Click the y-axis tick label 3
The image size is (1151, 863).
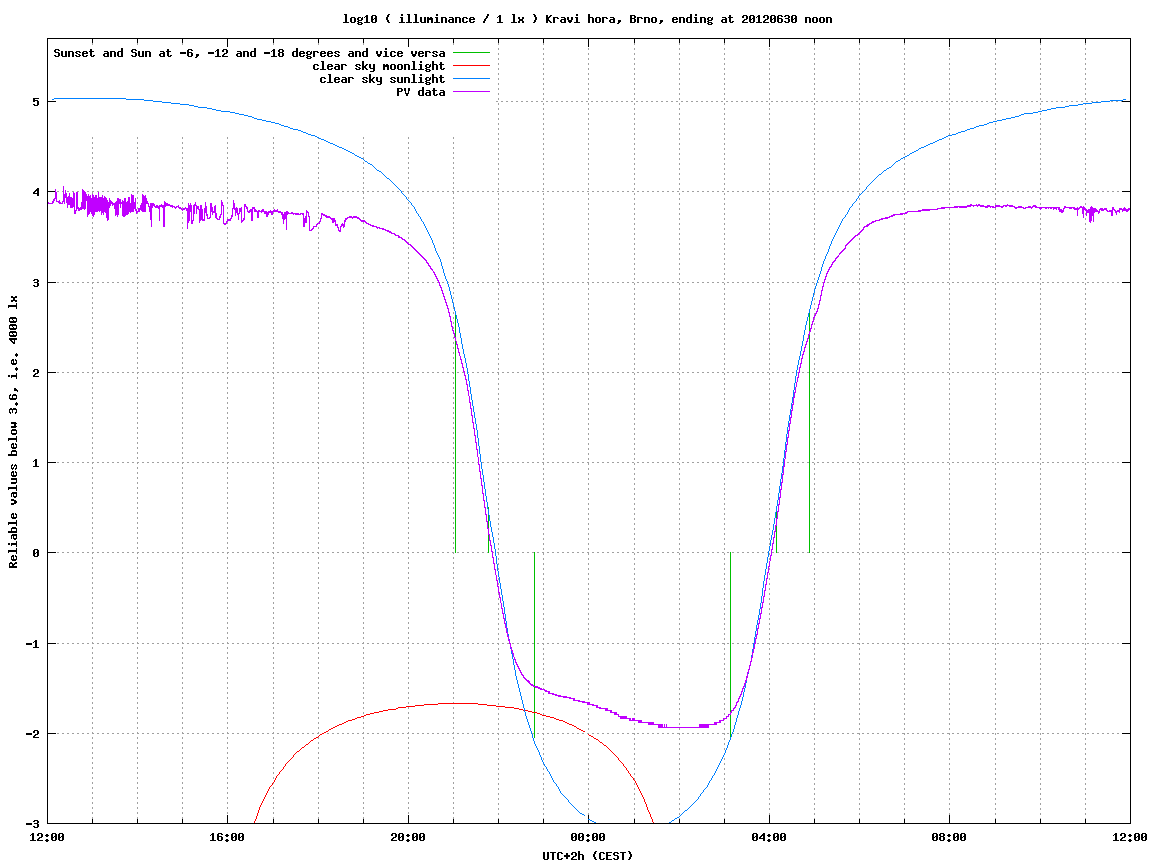click(x=35, y=283)
